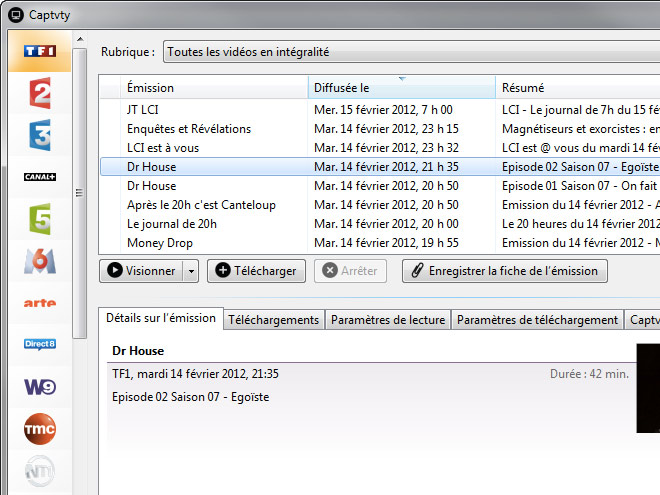Select Dr House 21 h 35 row
The width and height of the screenshot is (660, 495).
point(380,167)
